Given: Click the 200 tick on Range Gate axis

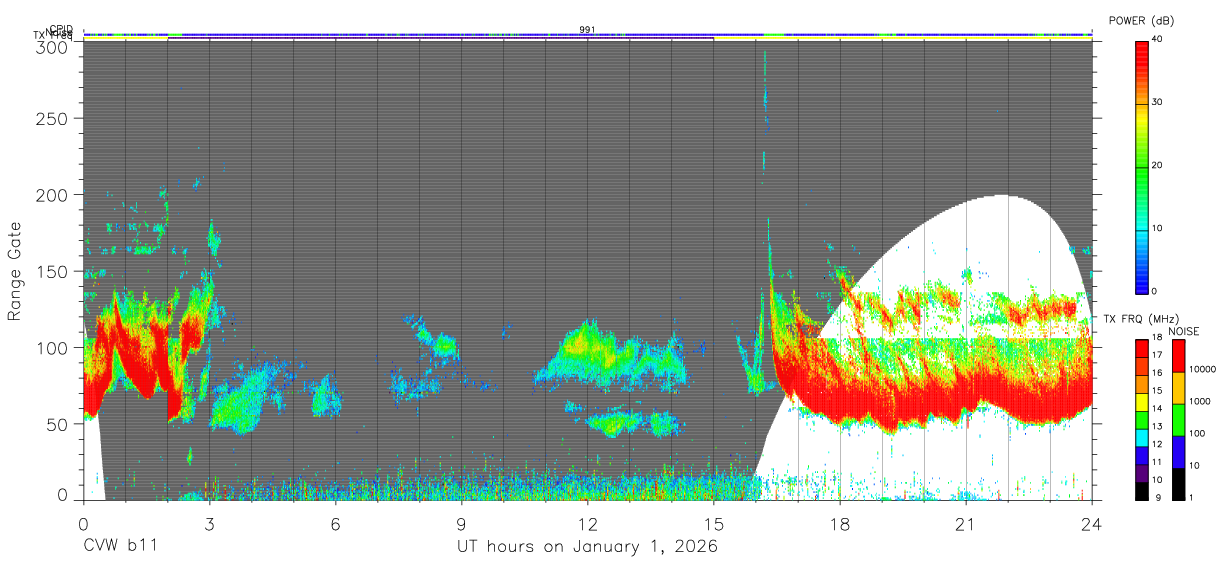Looking at the screenshot, I should click(53, 195).
